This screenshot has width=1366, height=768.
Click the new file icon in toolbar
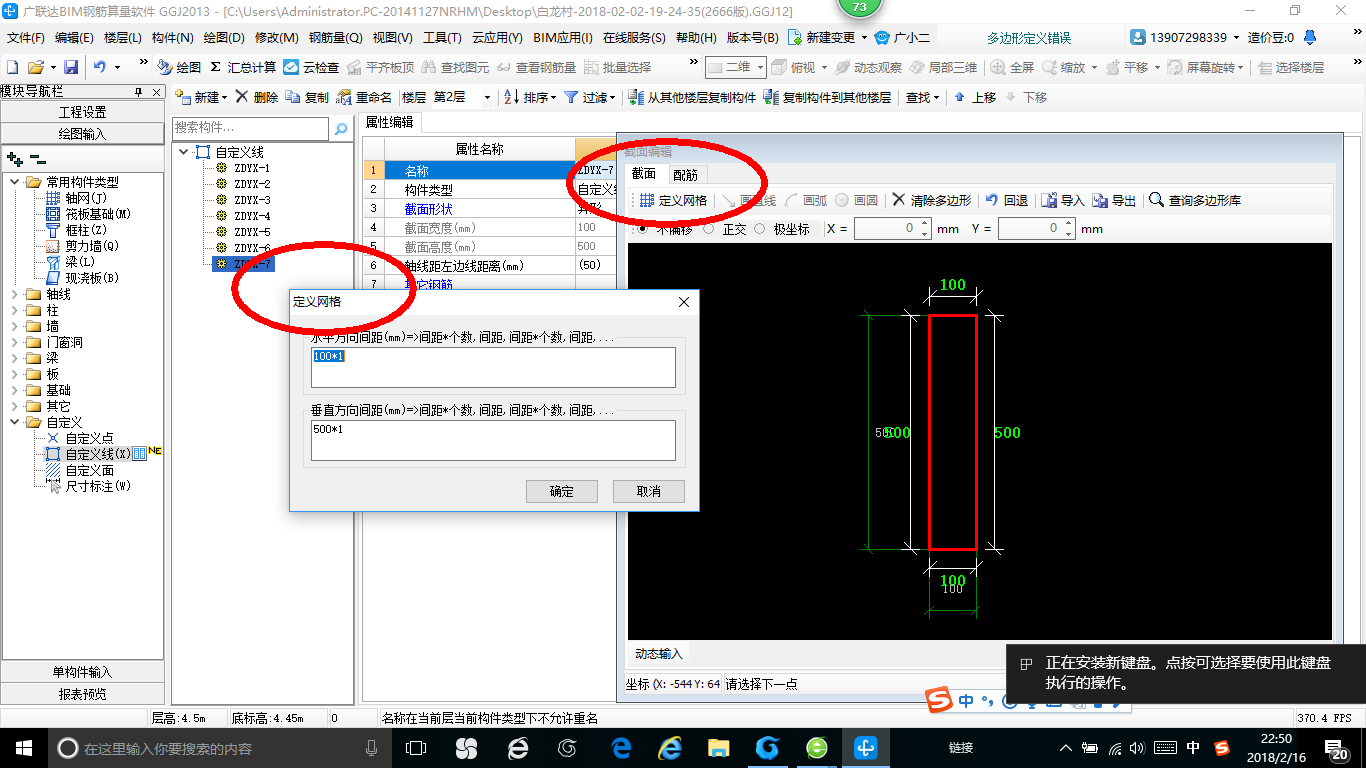pos(13,67)
